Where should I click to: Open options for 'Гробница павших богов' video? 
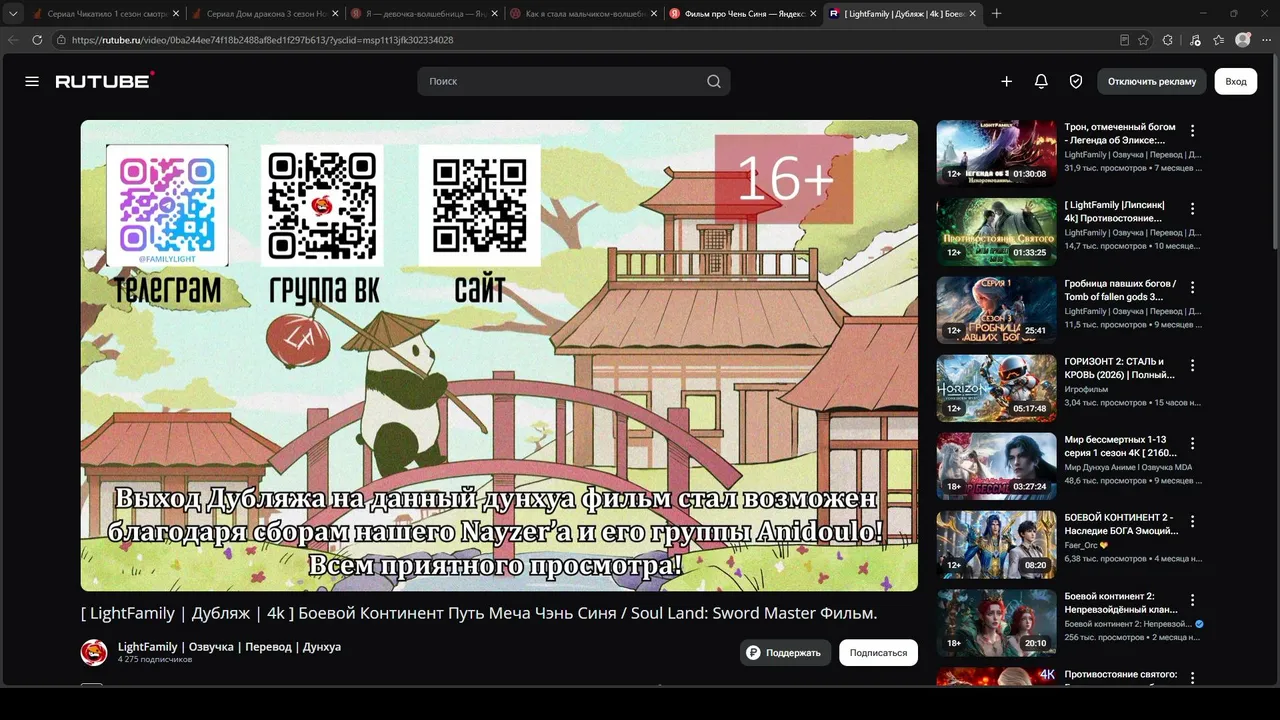tap(1192, 287)
